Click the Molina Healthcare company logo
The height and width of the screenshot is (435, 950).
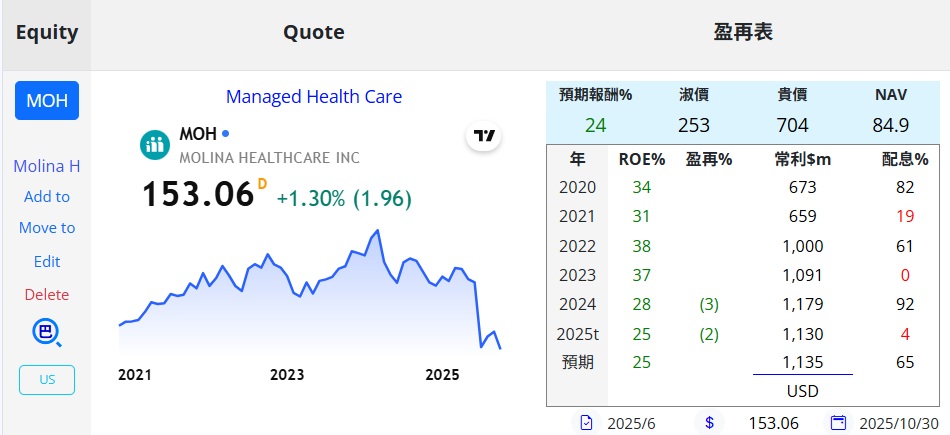tap(155, 145)
